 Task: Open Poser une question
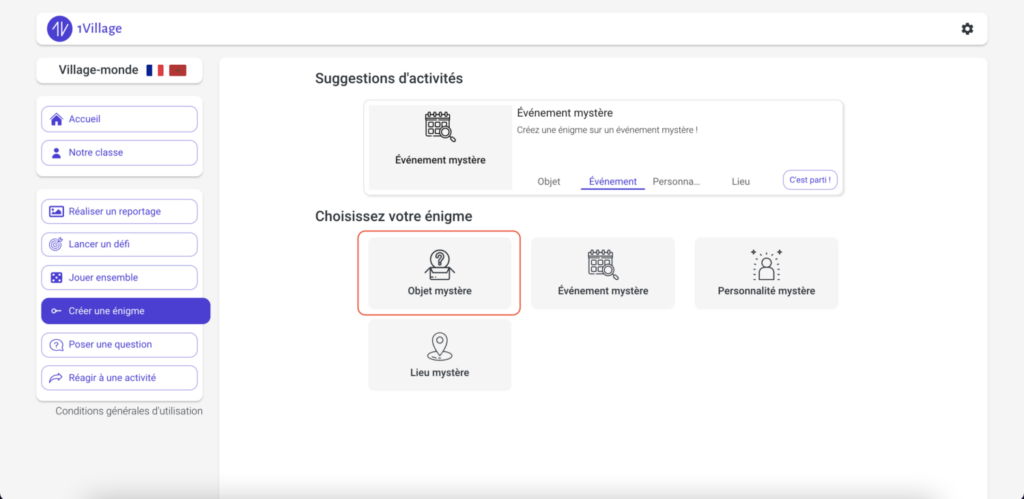120,344
